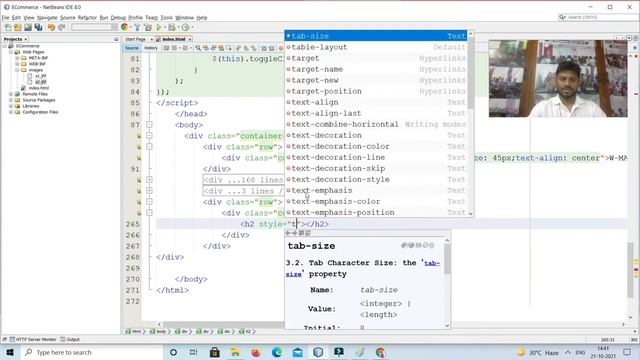
Task: Select text-align from completion list
Action: [x=376, y=102]
